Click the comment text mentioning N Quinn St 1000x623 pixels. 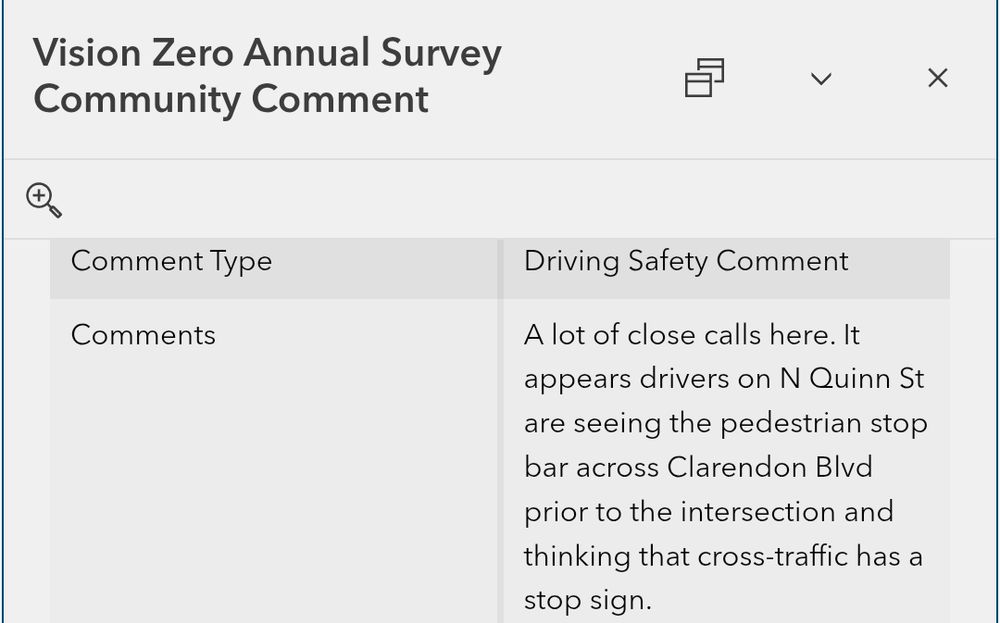point(724,378)
